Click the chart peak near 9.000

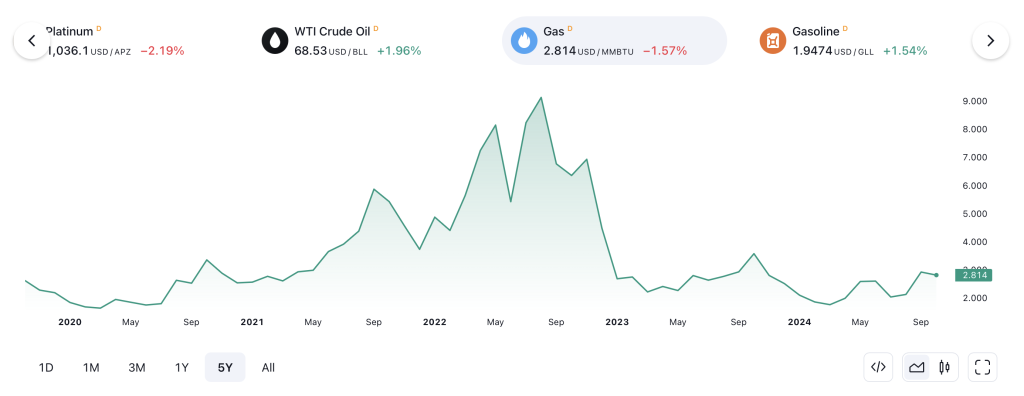pos(541,98)
